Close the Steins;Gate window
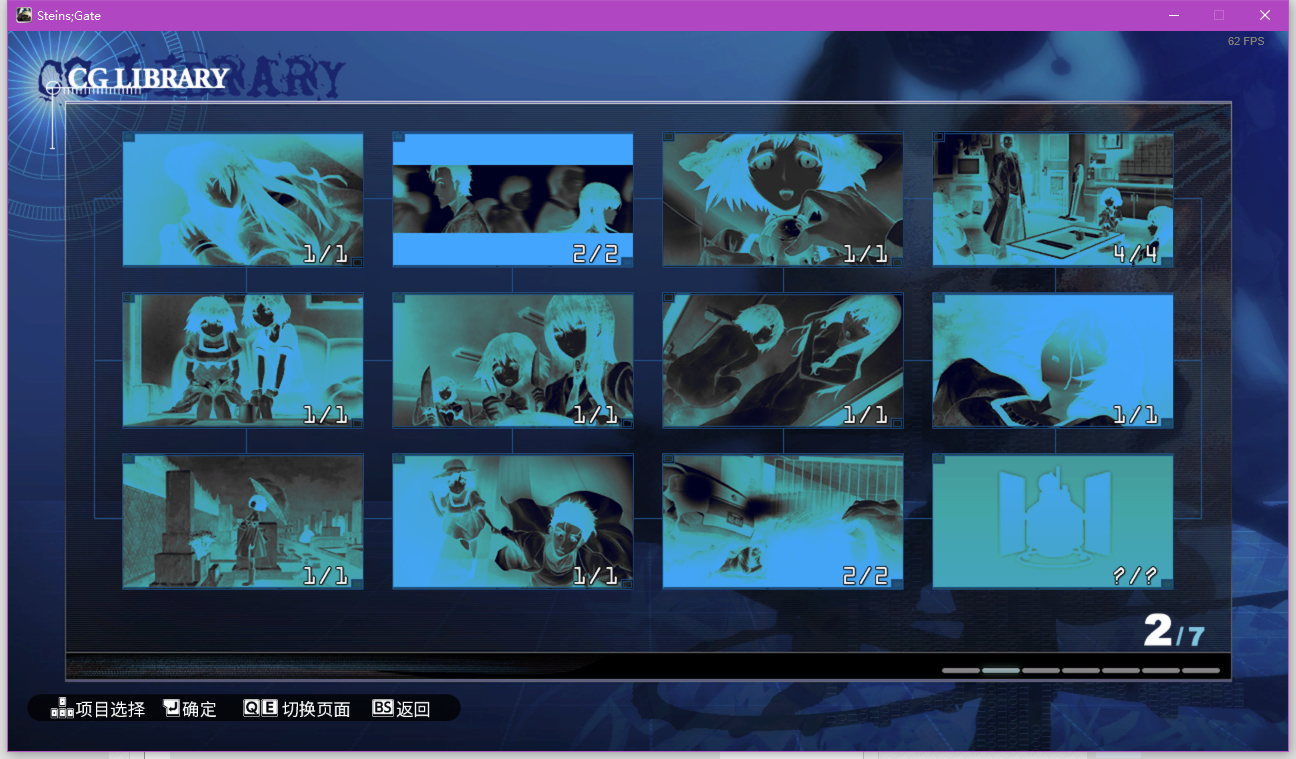 point(1265,15)
